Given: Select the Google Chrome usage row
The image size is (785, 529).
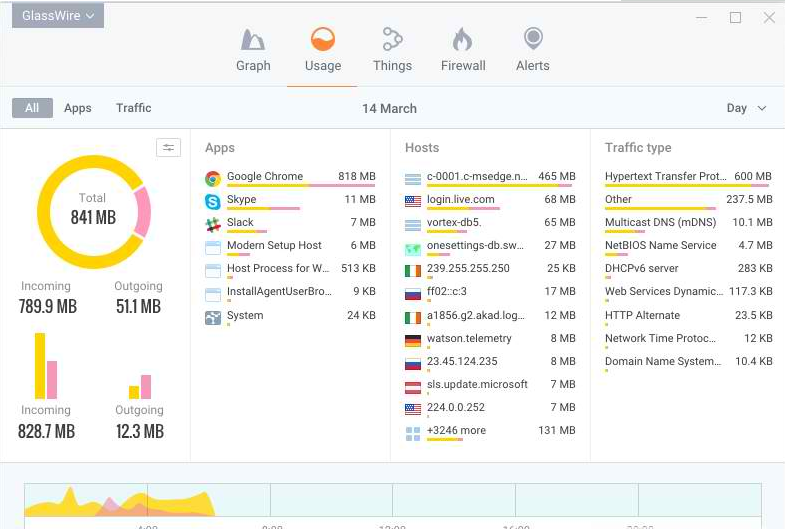Looking at the screenshot, I should [x=290, y=178].
